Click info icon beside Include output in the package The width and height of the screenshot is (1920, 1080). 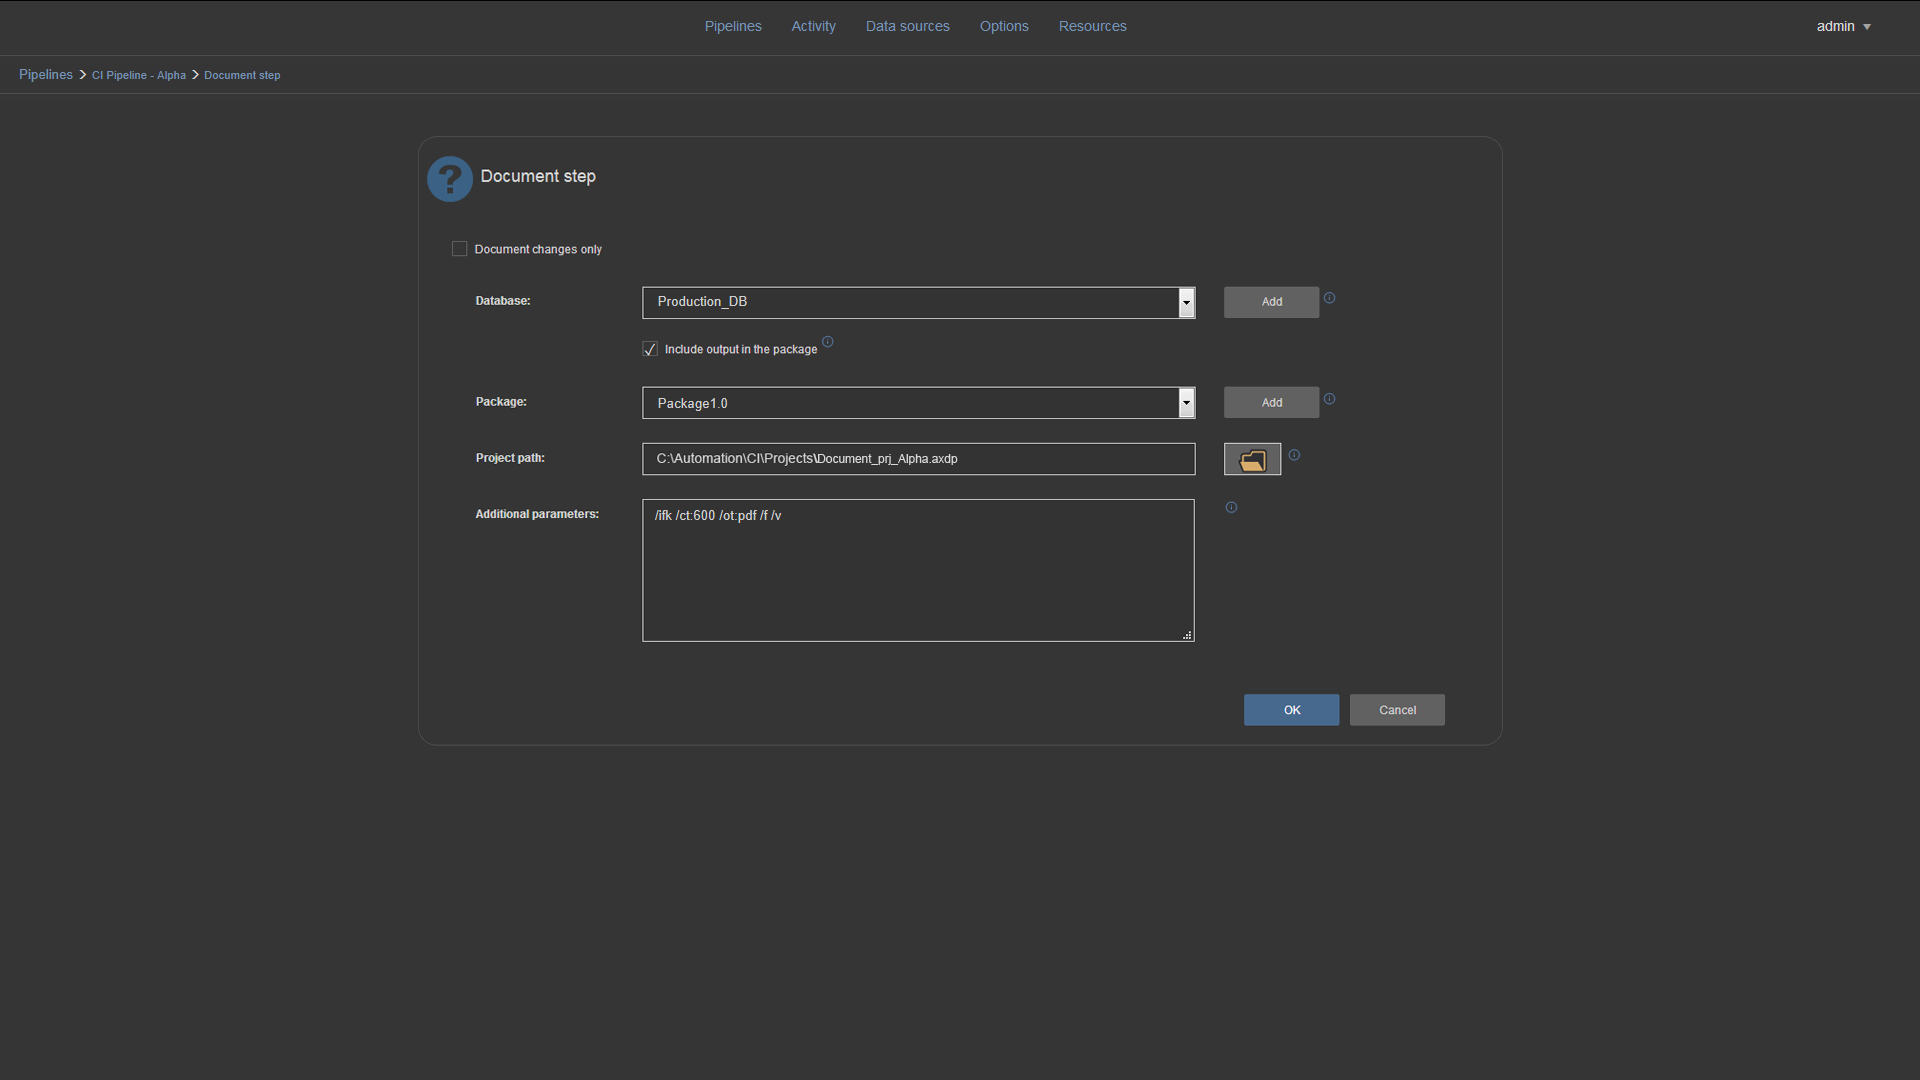pos(827,342)
